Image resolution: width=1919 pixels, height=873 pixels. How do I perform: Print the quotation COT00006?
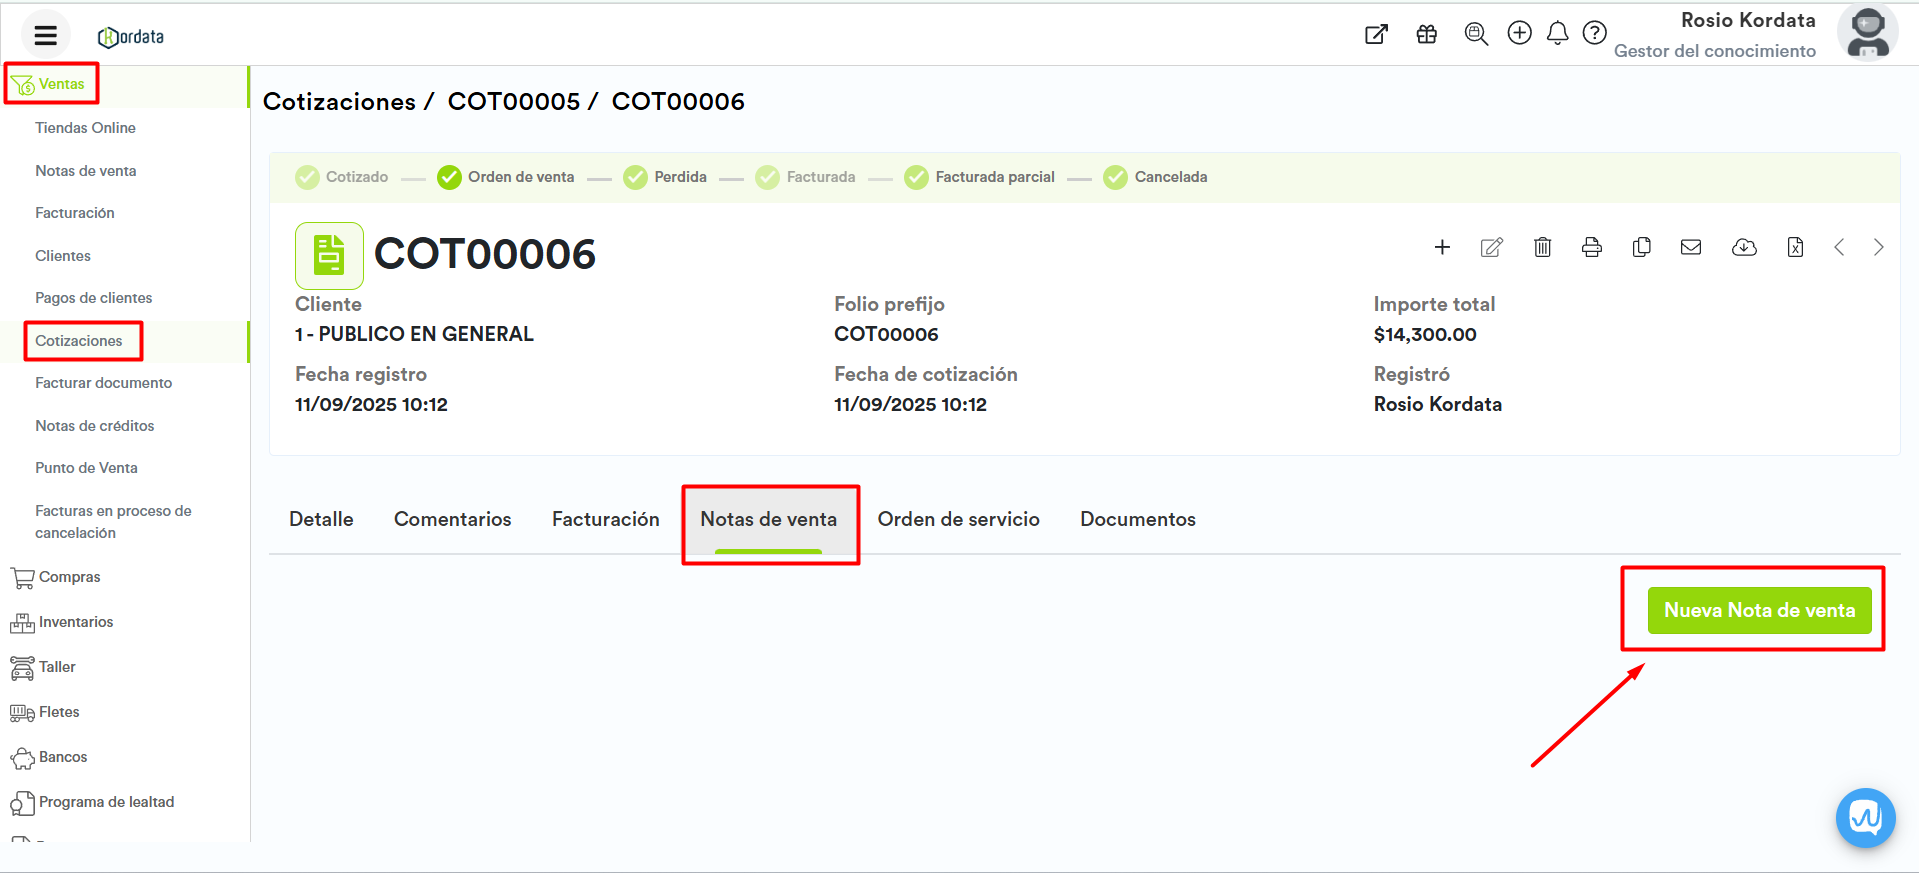click(x=1591, y=247)
